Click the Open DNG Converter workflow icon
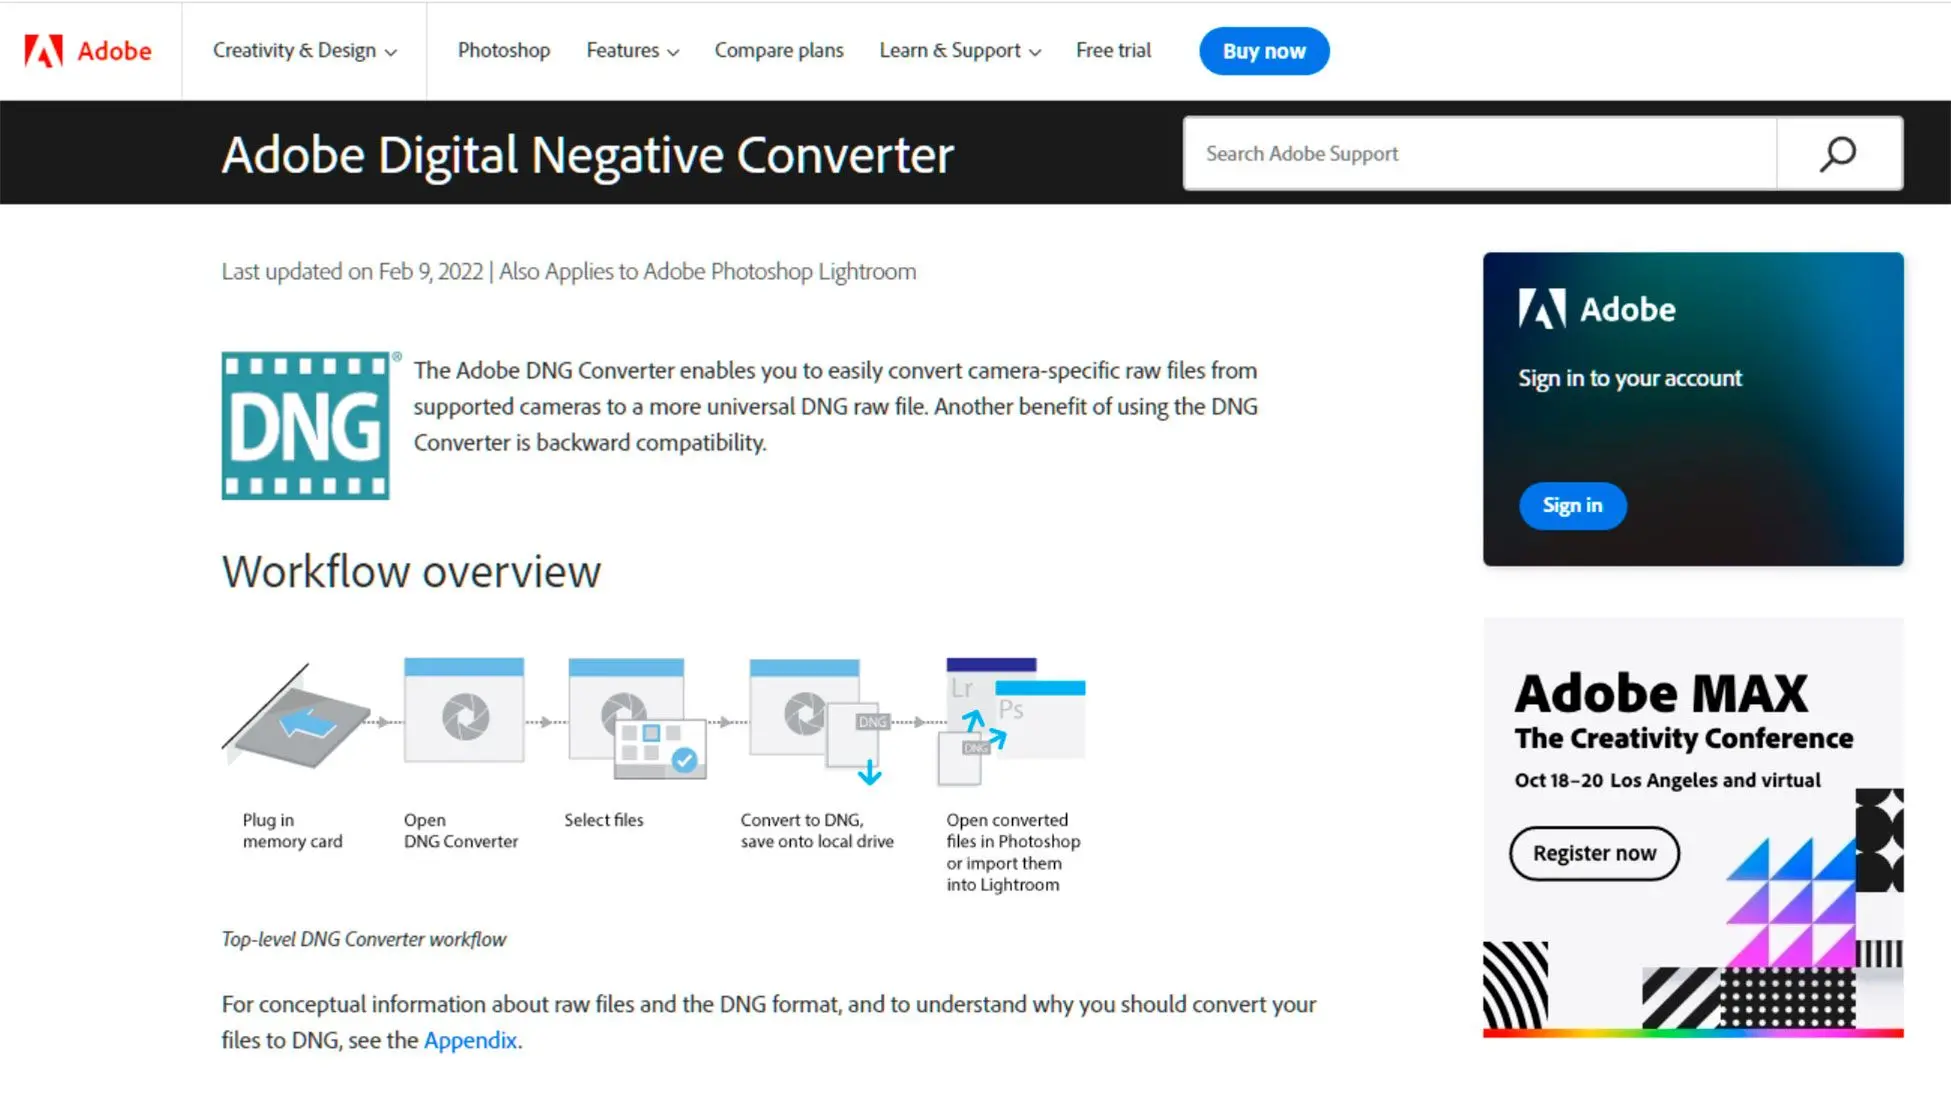1951x1100 pixels. [464, 719]
